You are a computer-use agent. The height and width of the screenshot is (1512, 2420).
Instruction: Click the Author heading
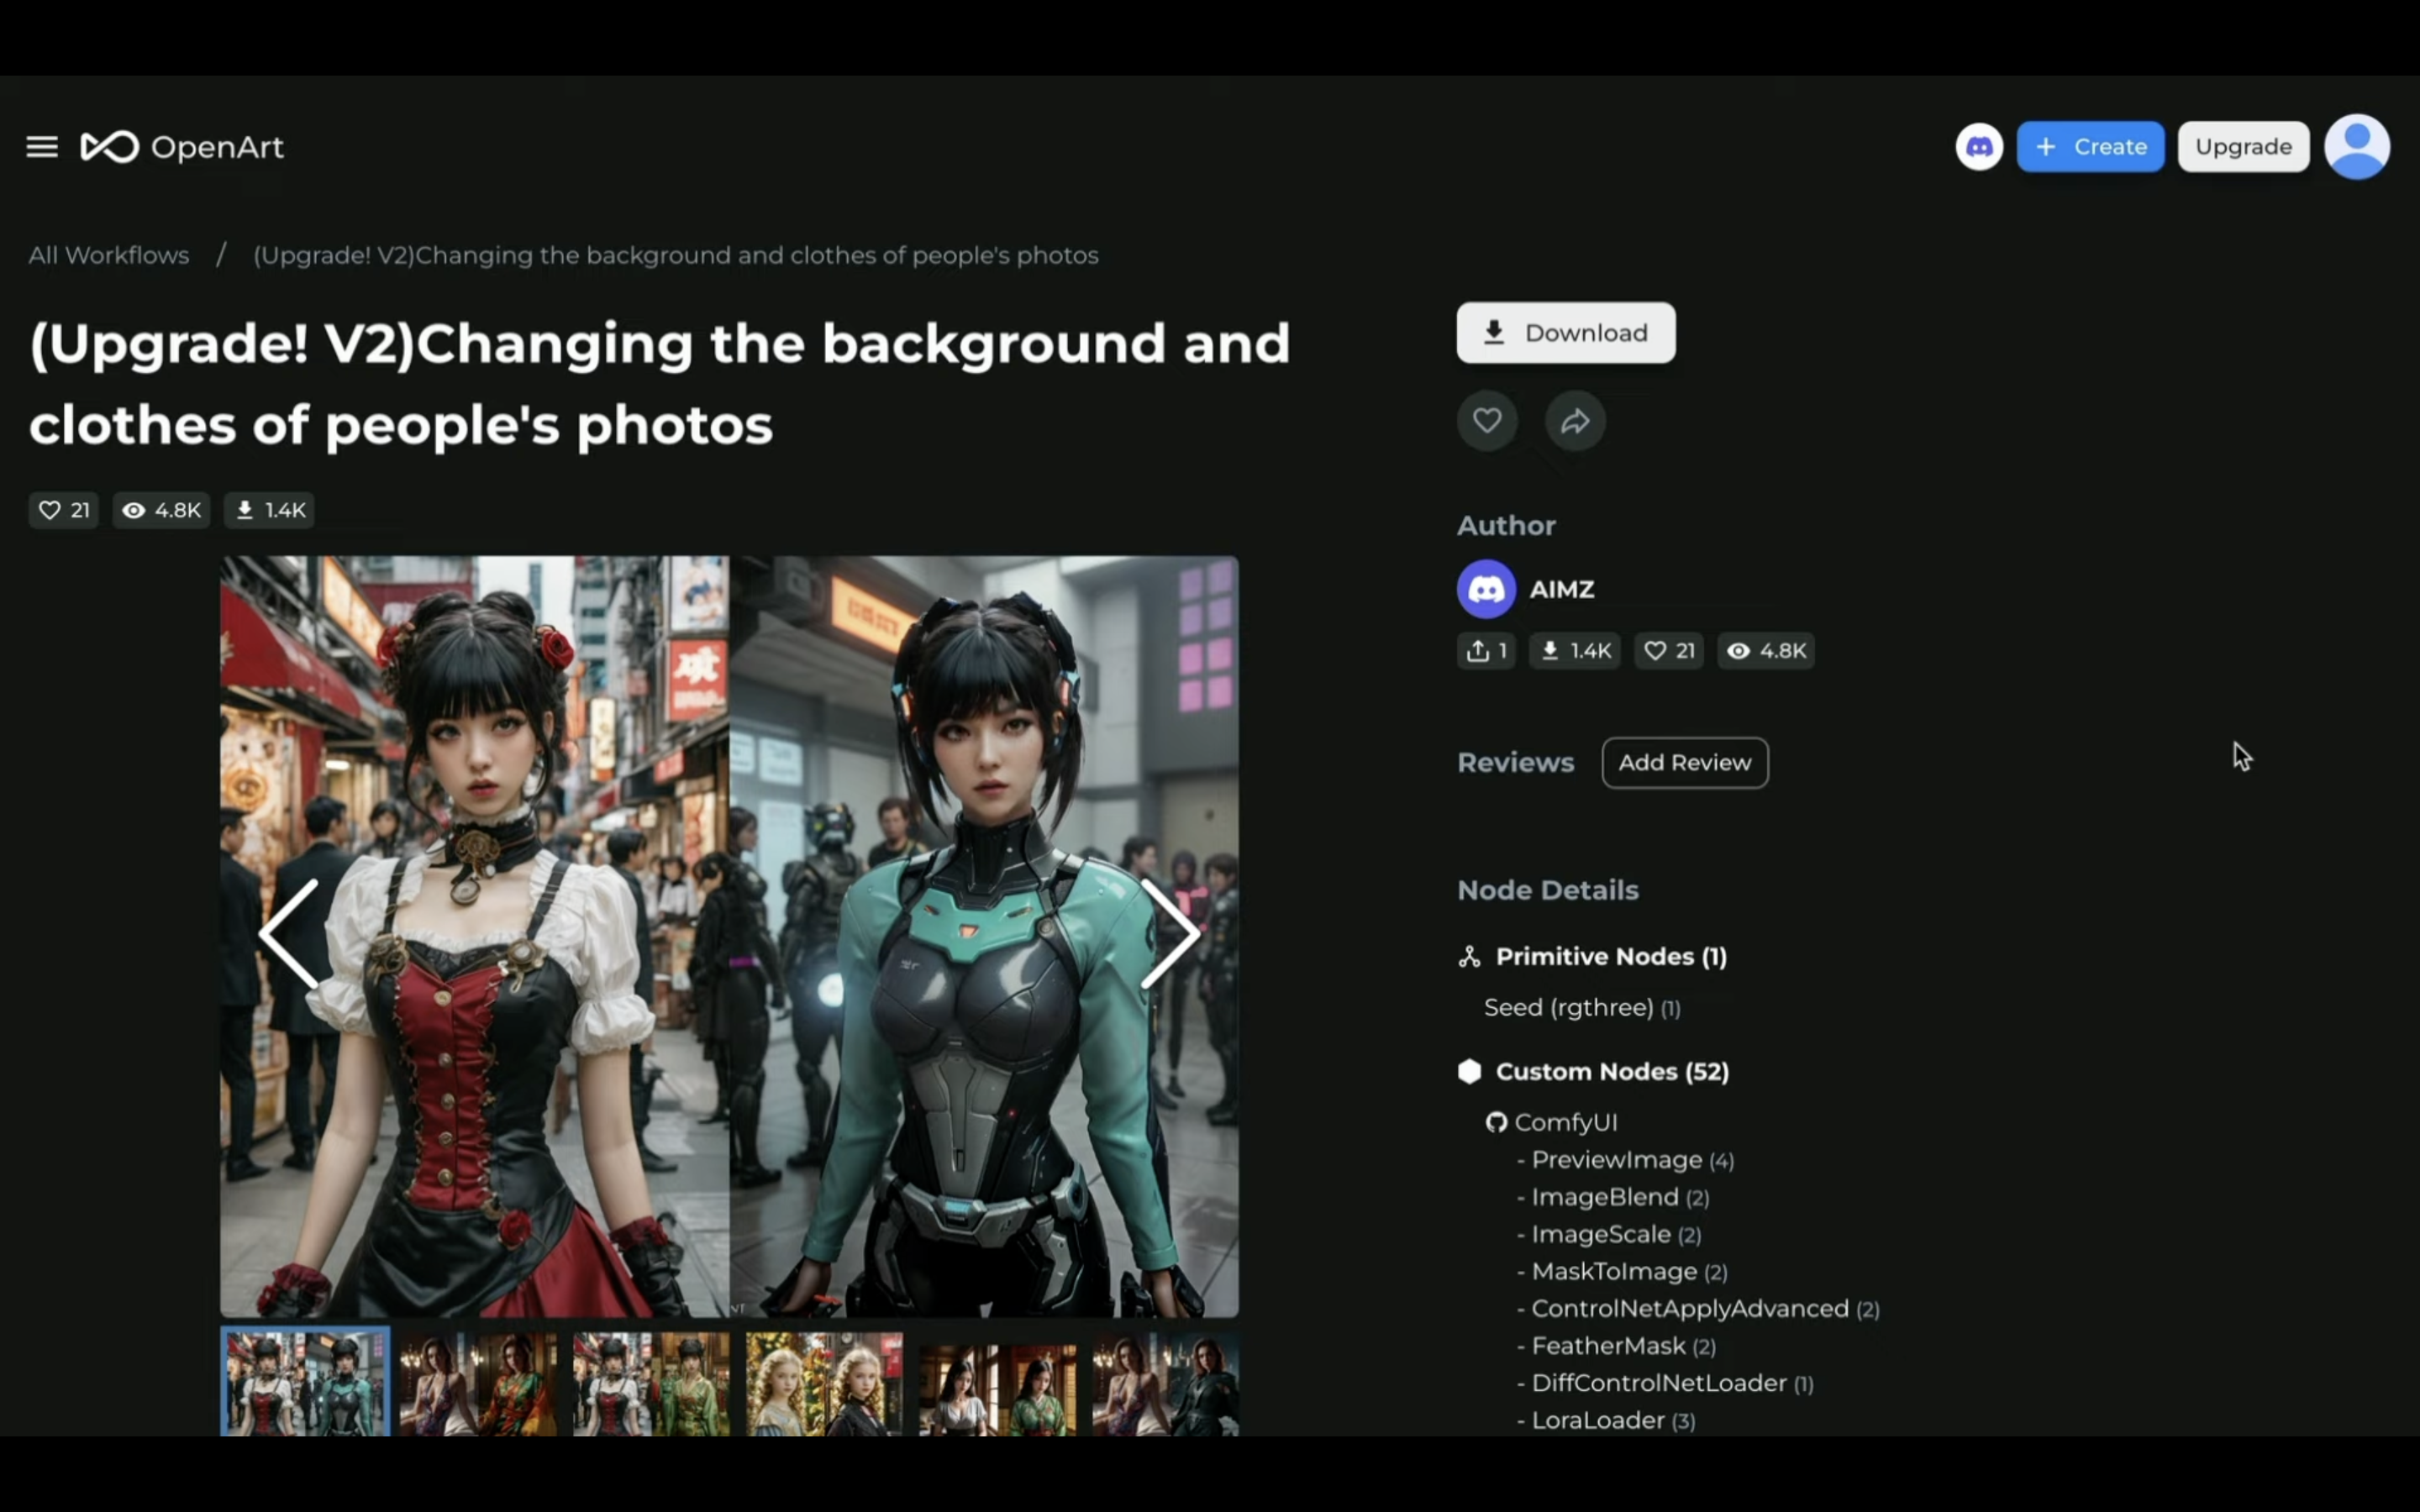coord(1506,526)
